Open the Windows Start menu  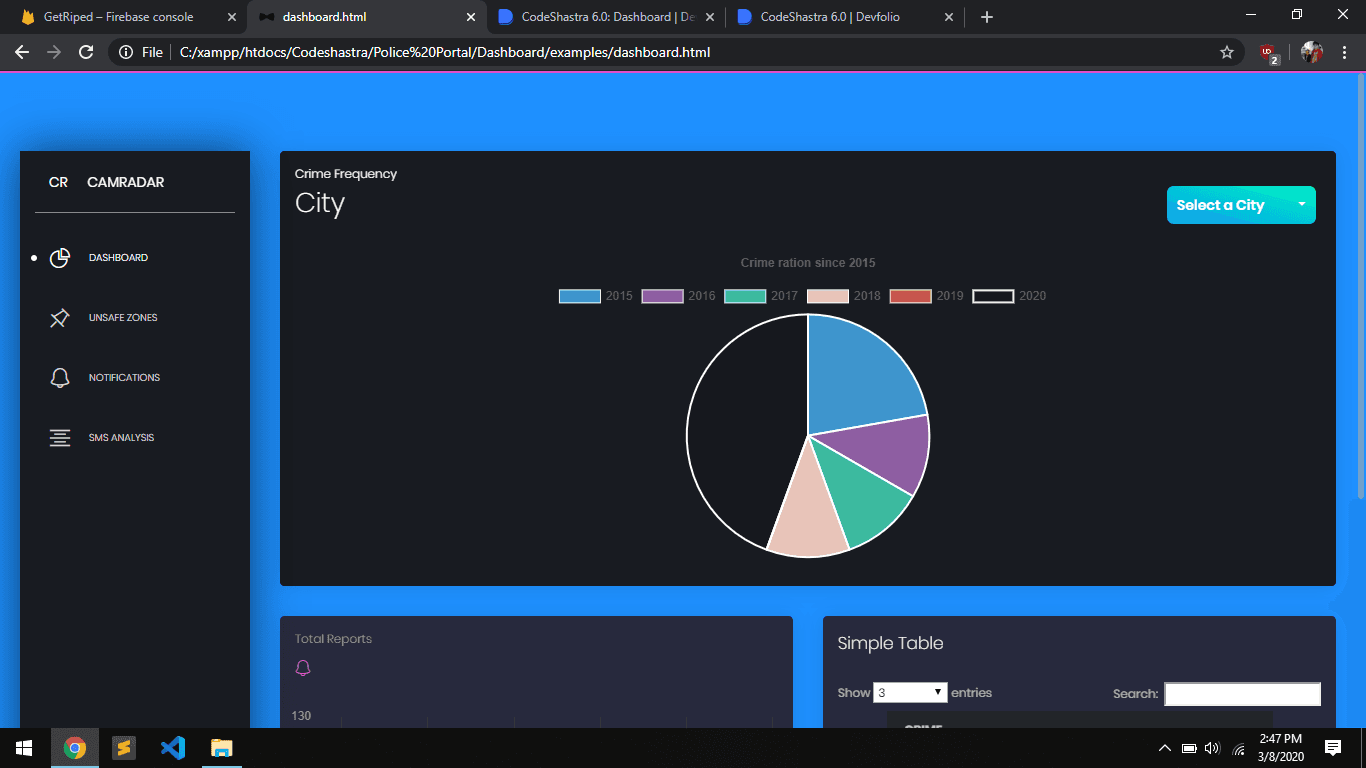[x=24, y=748]
